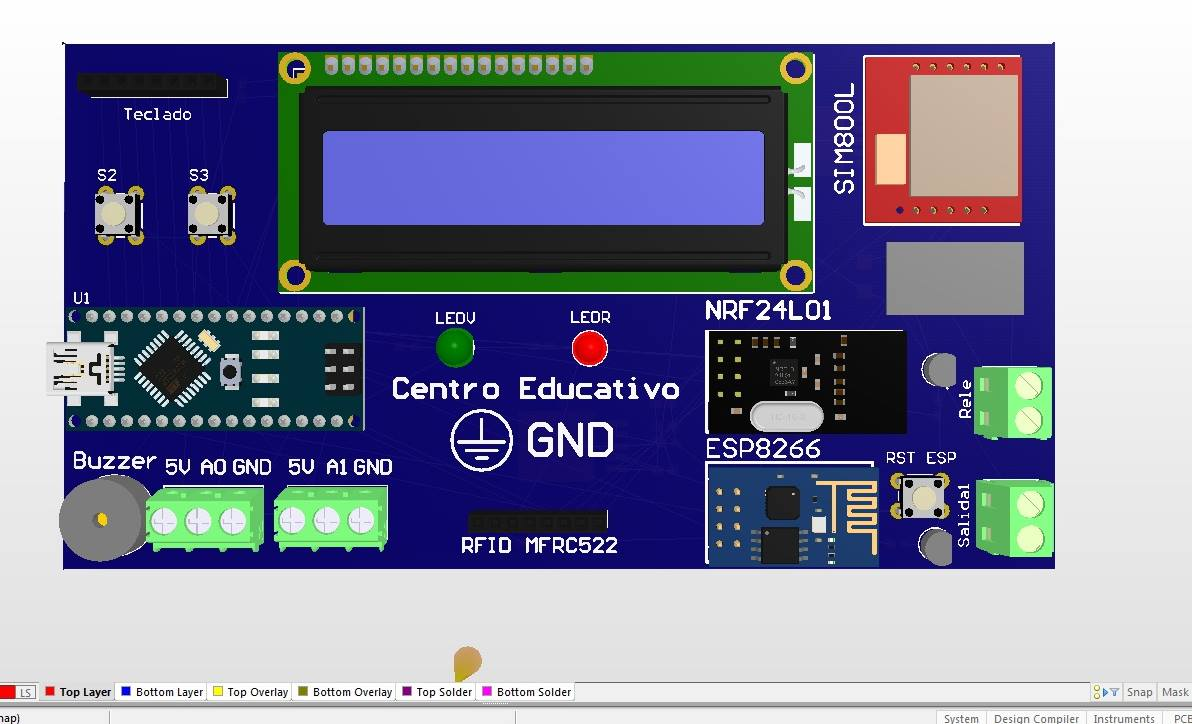The image size is (1192, 724).
Task: Click the LS layer set button
Action: (26, 692)
